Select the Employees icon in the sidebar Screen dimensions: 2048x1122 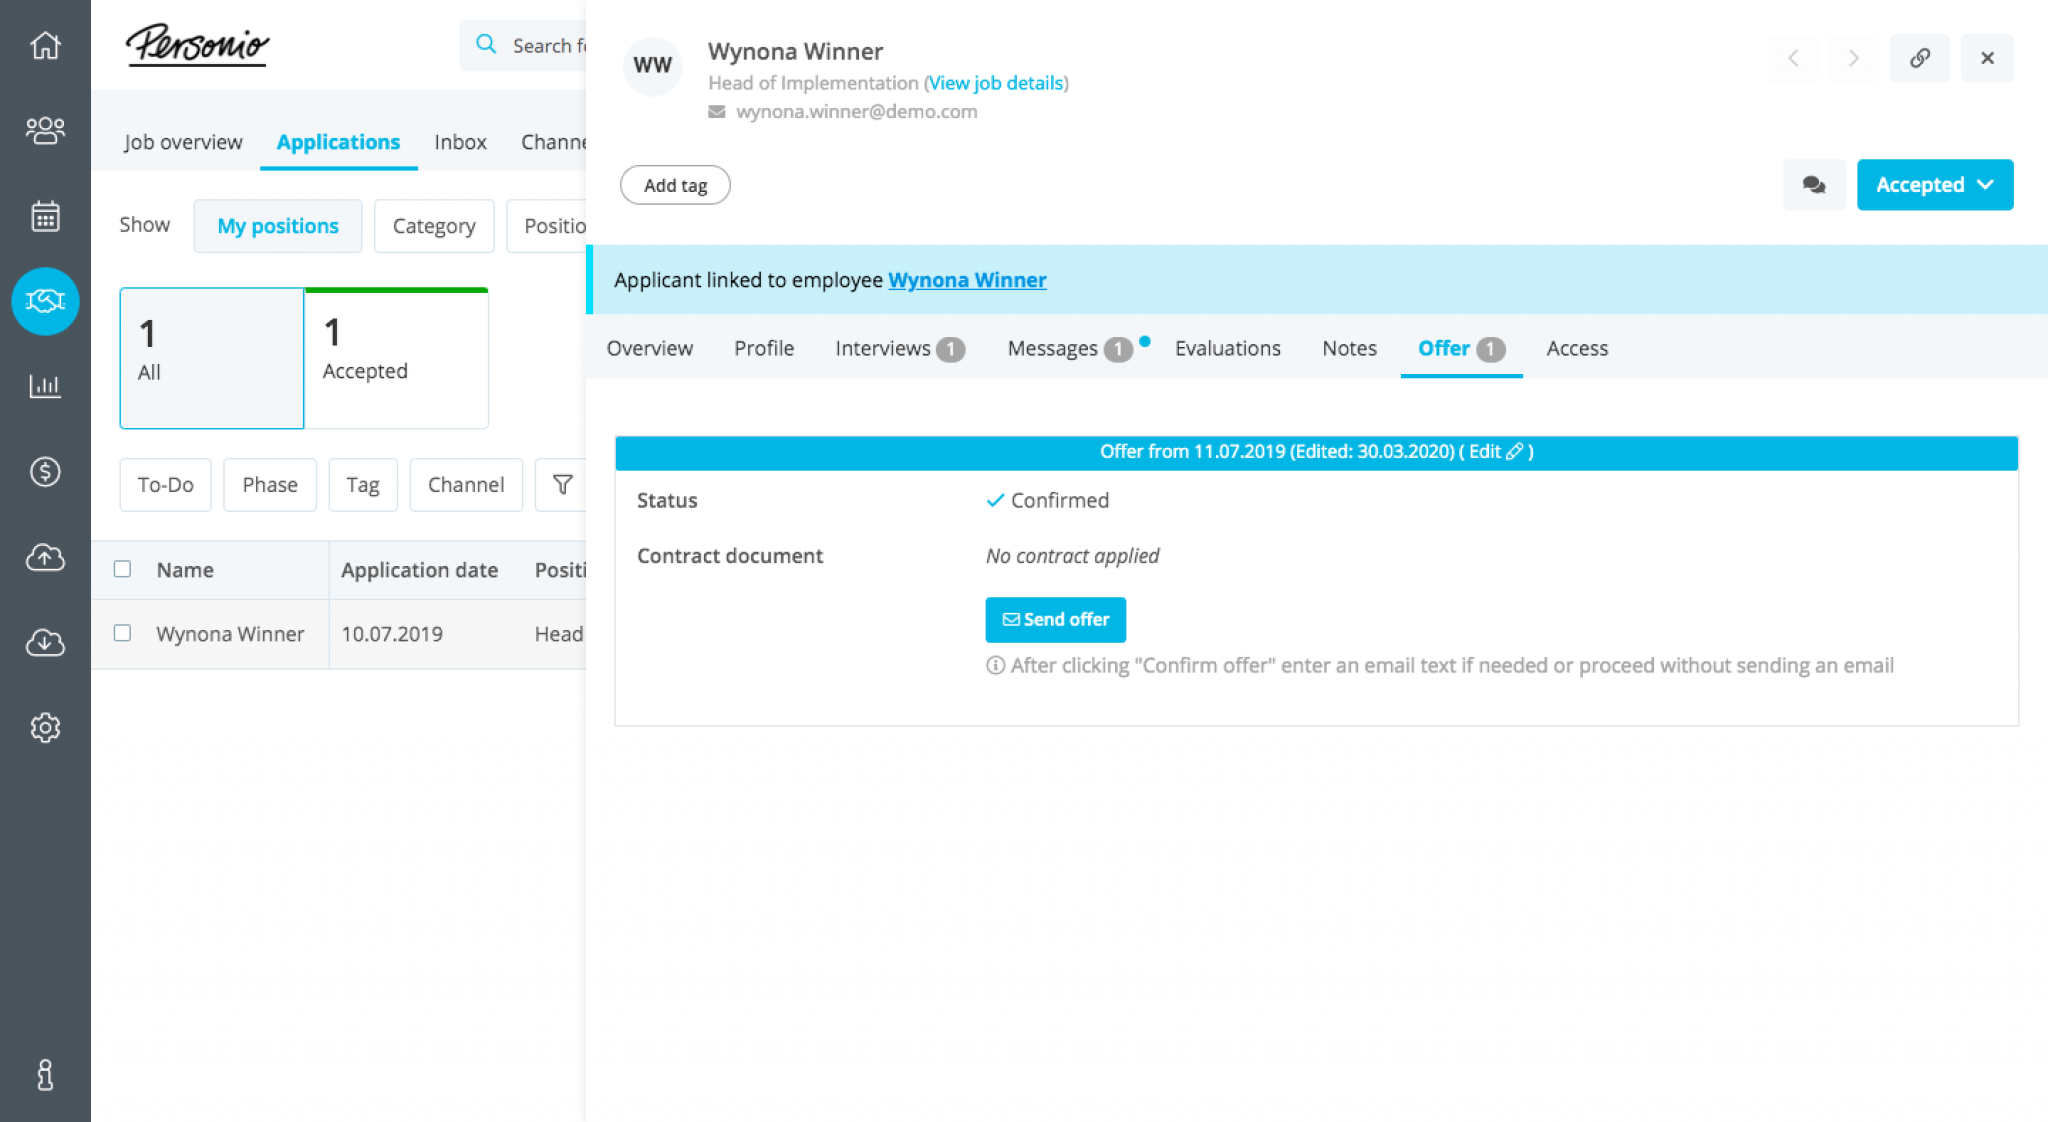[45, 130]
